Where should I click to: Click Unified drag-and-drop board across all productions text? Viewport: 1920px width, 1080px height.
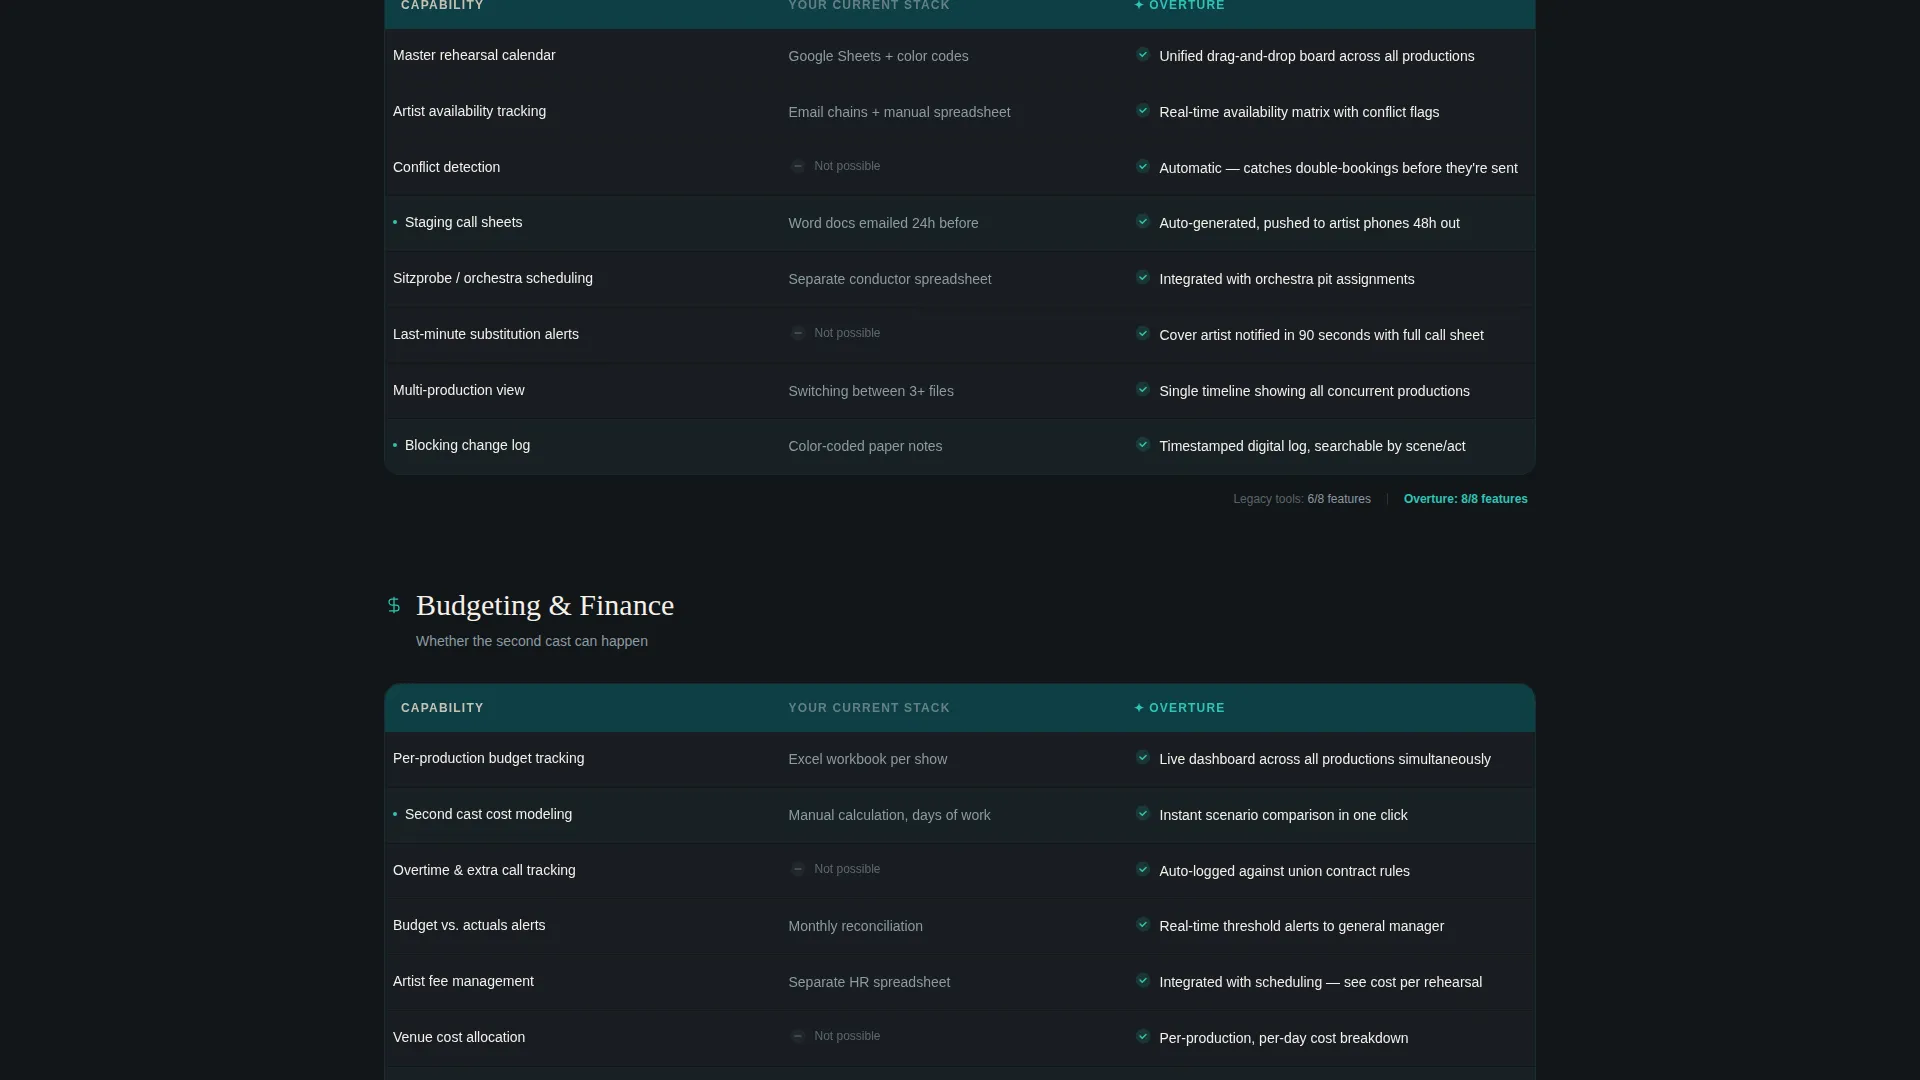(1316, 56)
